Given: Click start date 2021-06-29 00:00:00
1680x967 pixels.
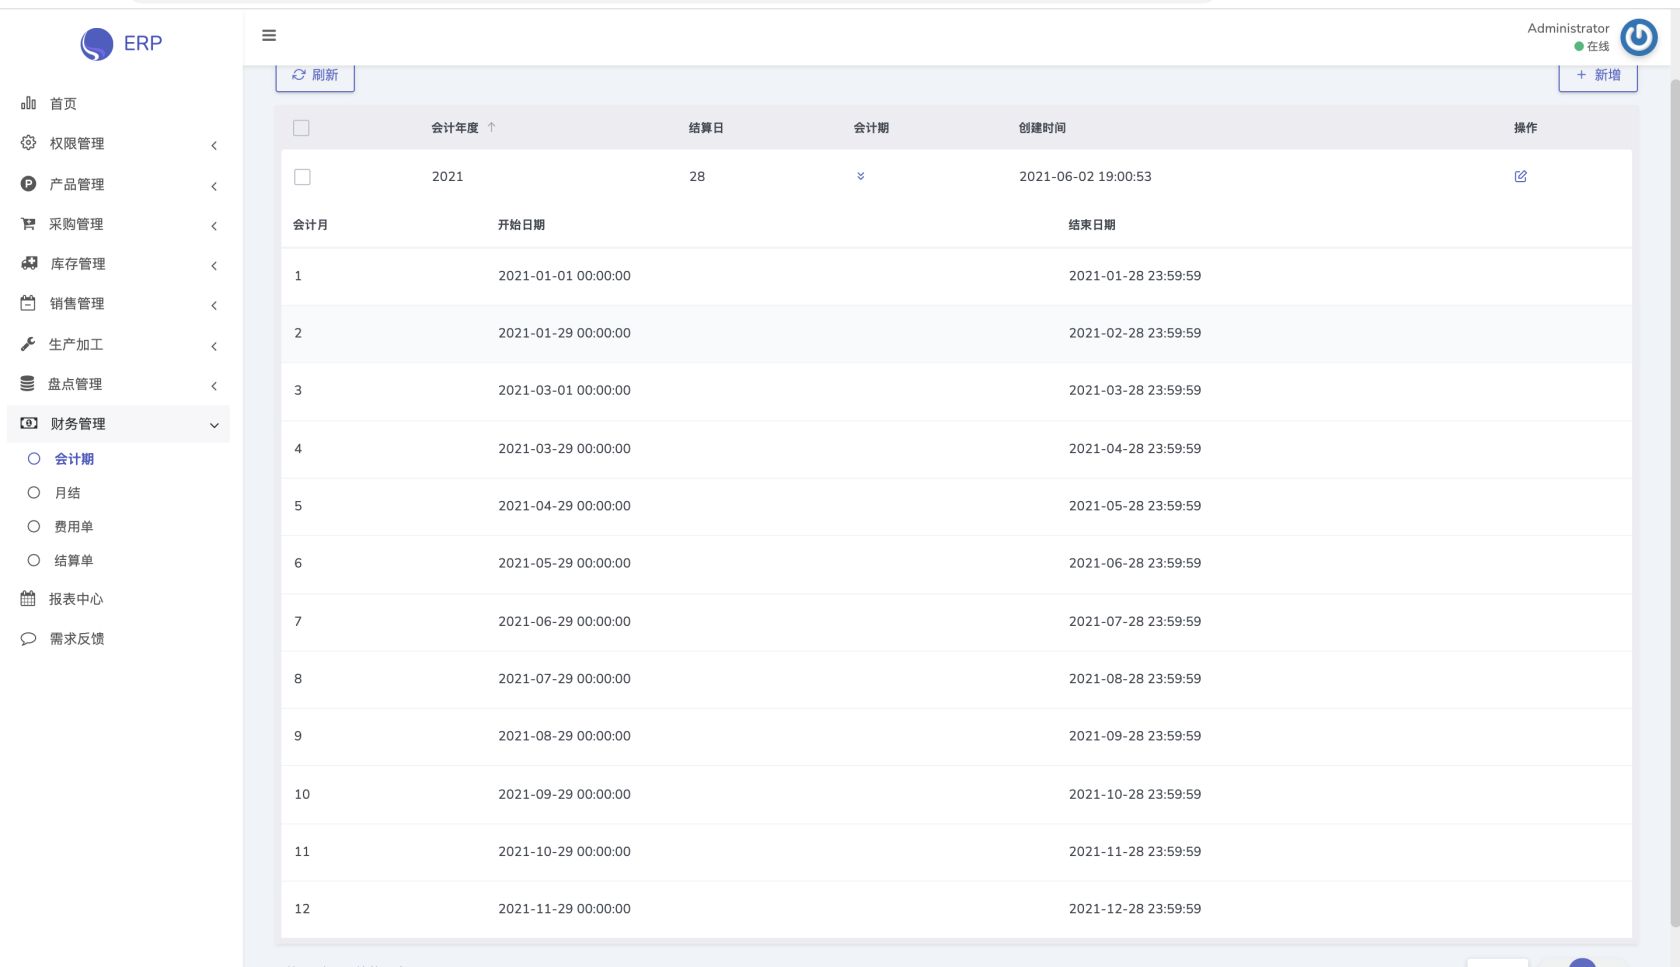Looking at the screenshot, I should click(564, 621).
